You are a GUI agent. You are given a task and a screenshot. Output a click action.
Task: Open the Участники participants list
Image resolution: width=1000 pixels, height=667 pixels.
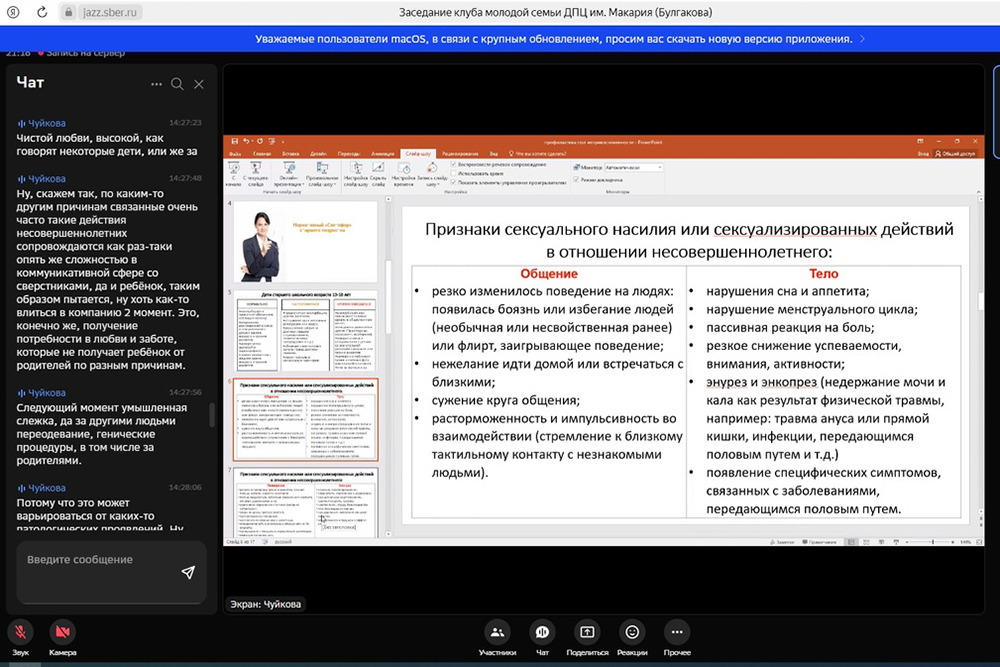pos(497,633)
